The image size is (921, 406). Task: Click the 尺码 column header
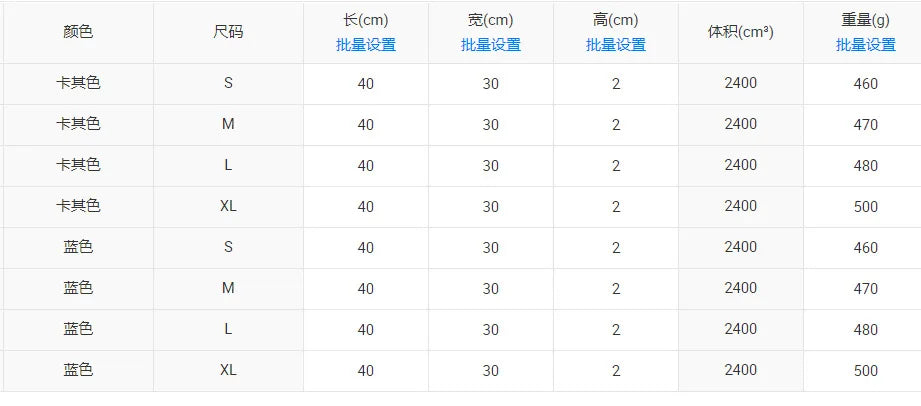pyautogui.click(x=228, y=32)
